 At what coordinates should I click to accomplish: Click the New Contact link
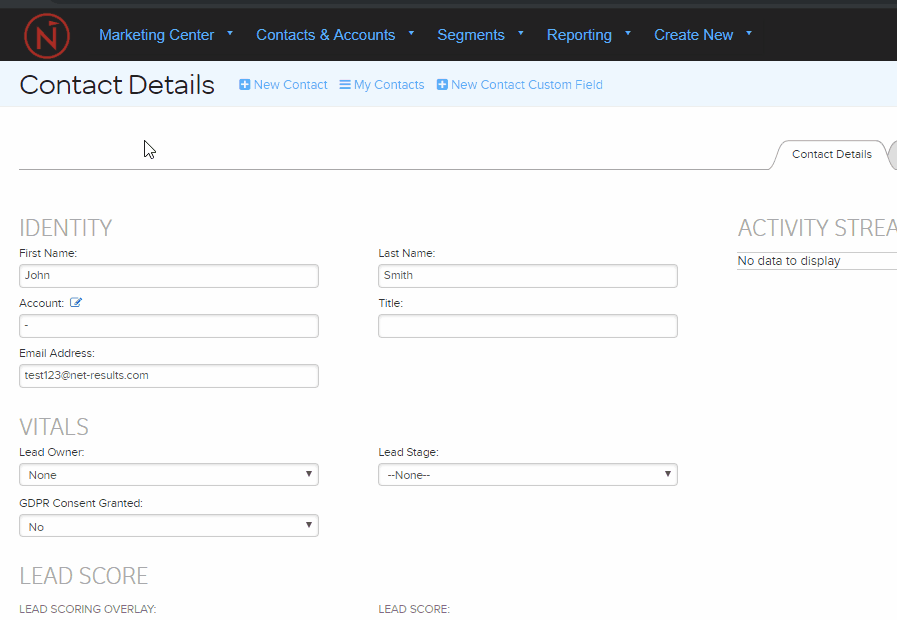pyautogui.click(x=291, y=85)
